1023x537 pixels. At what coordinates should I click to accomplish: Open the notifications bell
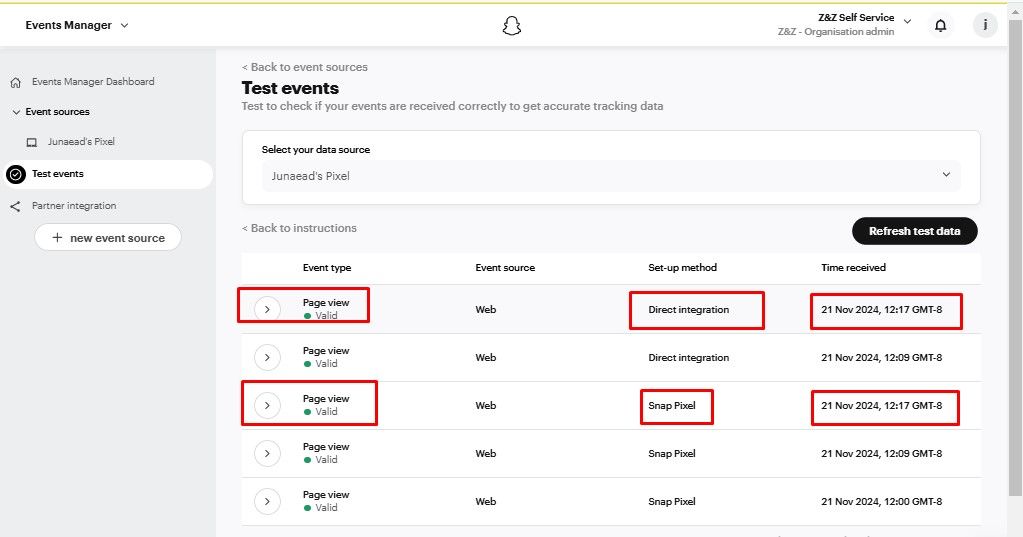[940, 26]
